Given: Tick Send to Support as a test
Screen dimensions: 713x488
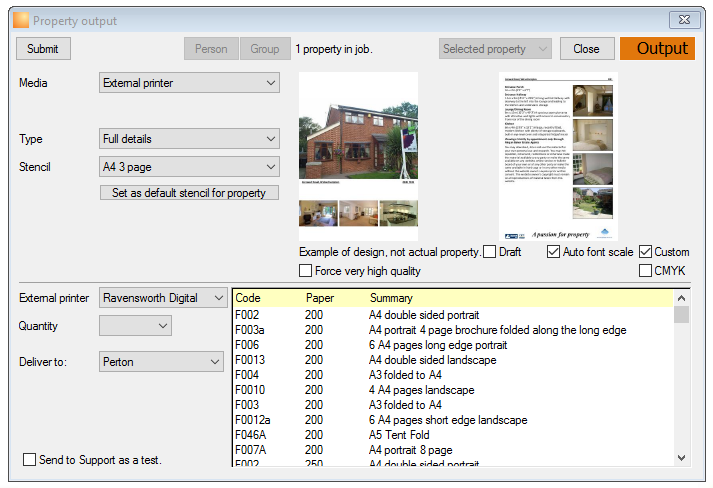Looking at the screenshot, I should pyautogui.click(x=30, y=459).
